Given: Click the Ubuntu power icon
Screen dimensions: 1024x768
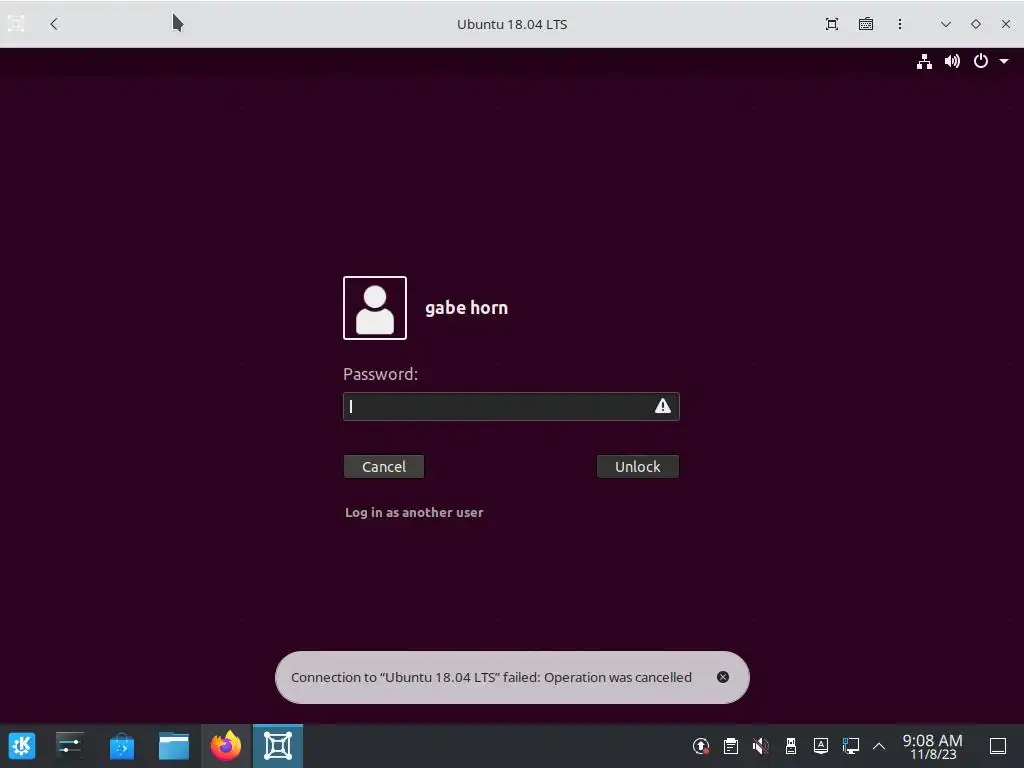Looking at the screenshot, I should 980,61.
